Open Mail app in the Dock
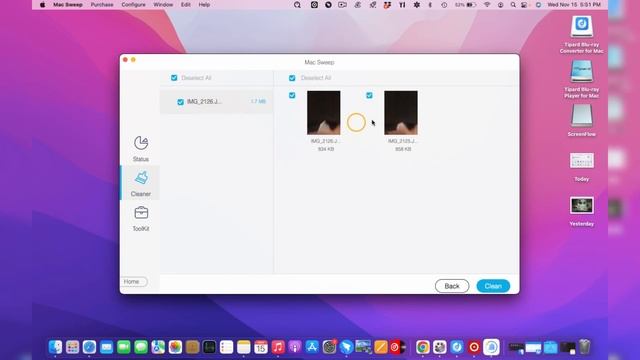Viewport: 640px width, 360px height. point(107,347)
